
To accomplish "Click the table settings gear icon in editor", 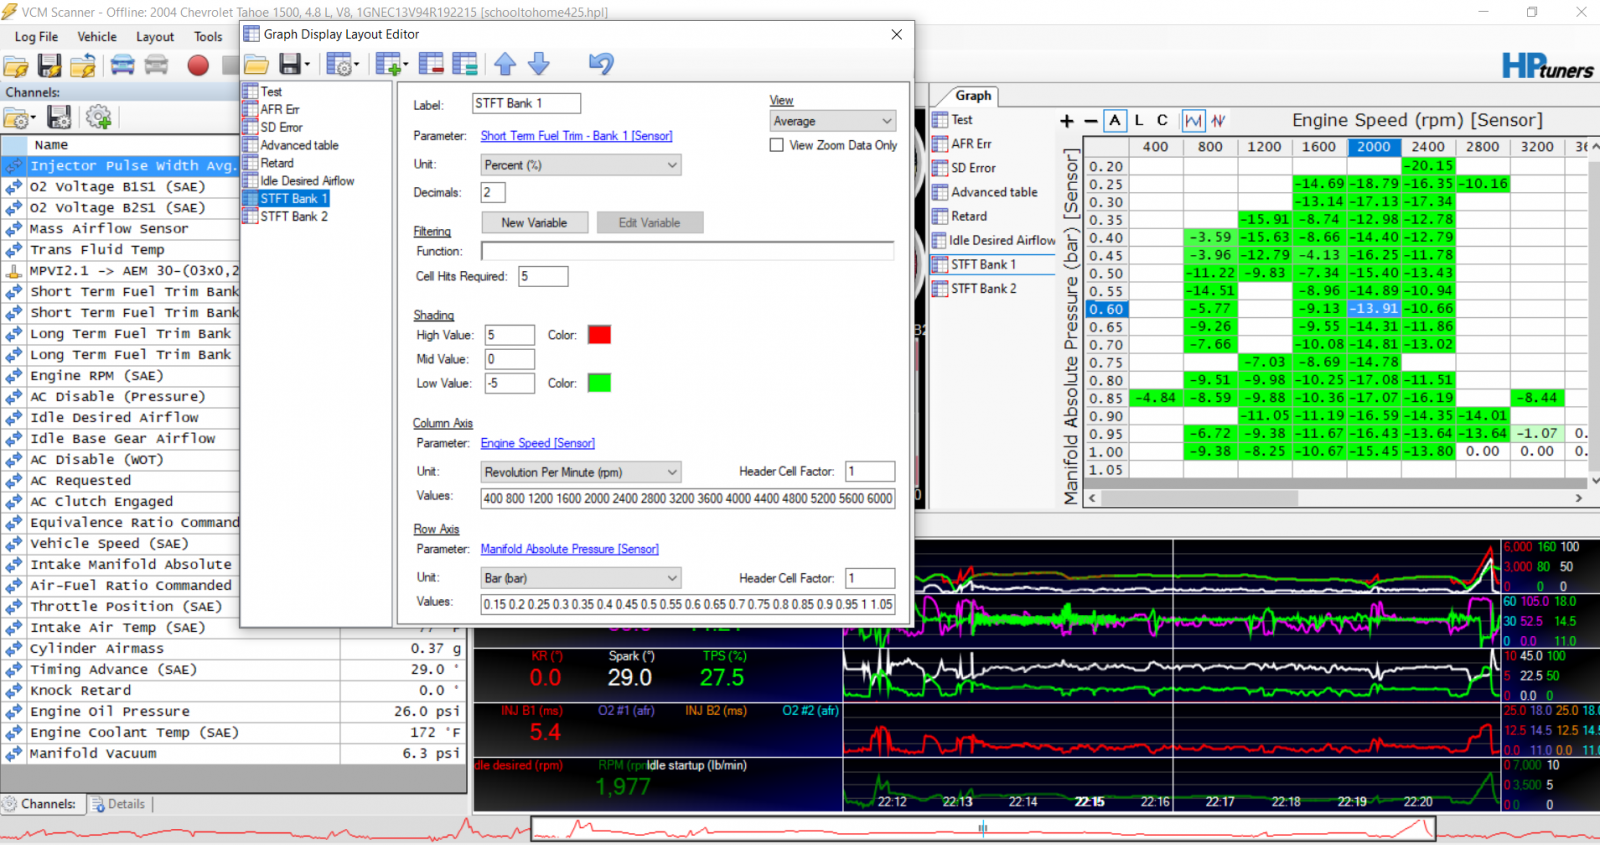I will (x=338, y=65).
